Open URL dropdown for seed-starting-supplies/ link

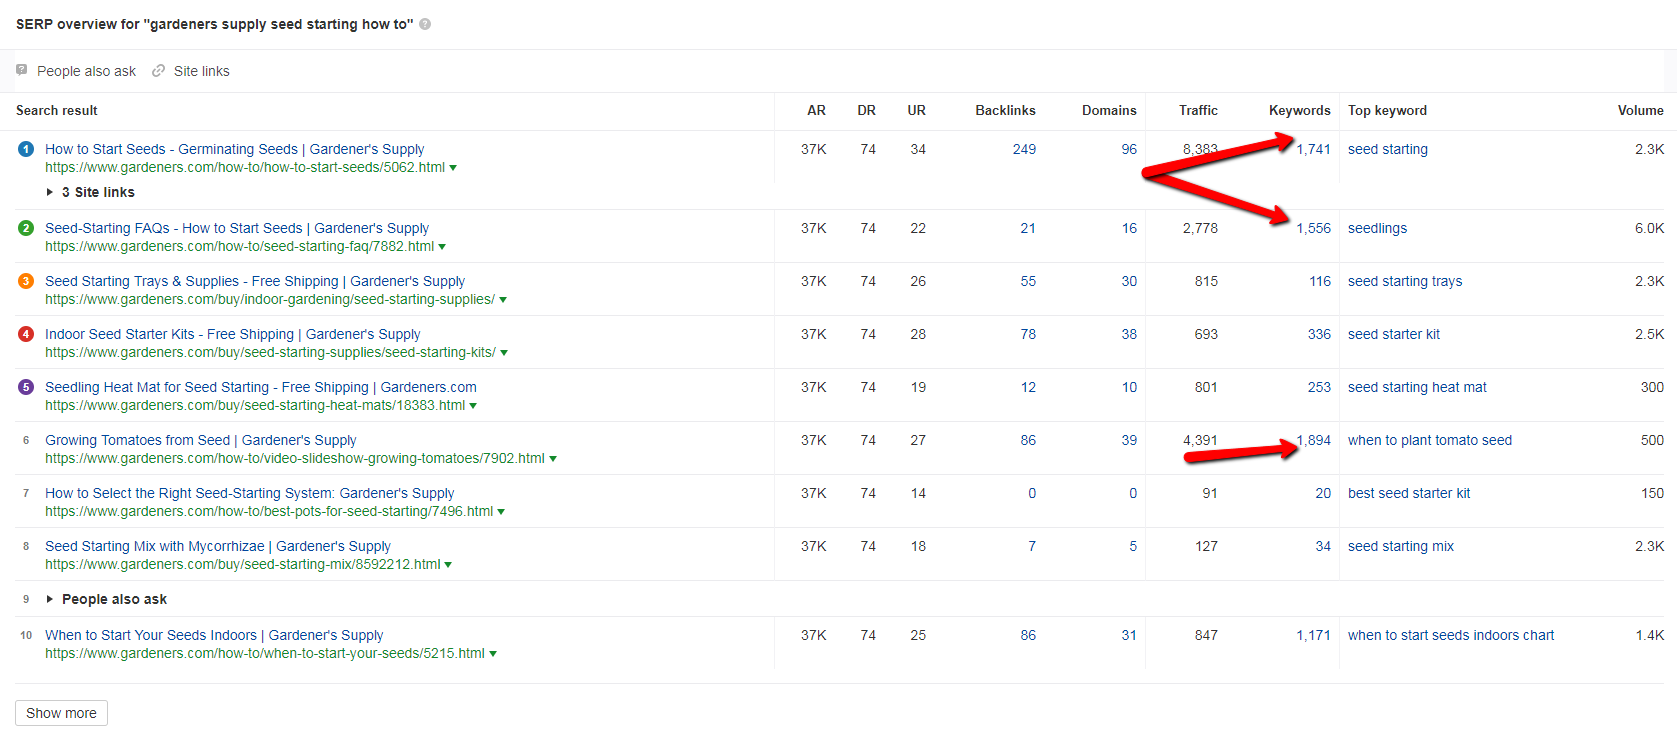point(503,300)
